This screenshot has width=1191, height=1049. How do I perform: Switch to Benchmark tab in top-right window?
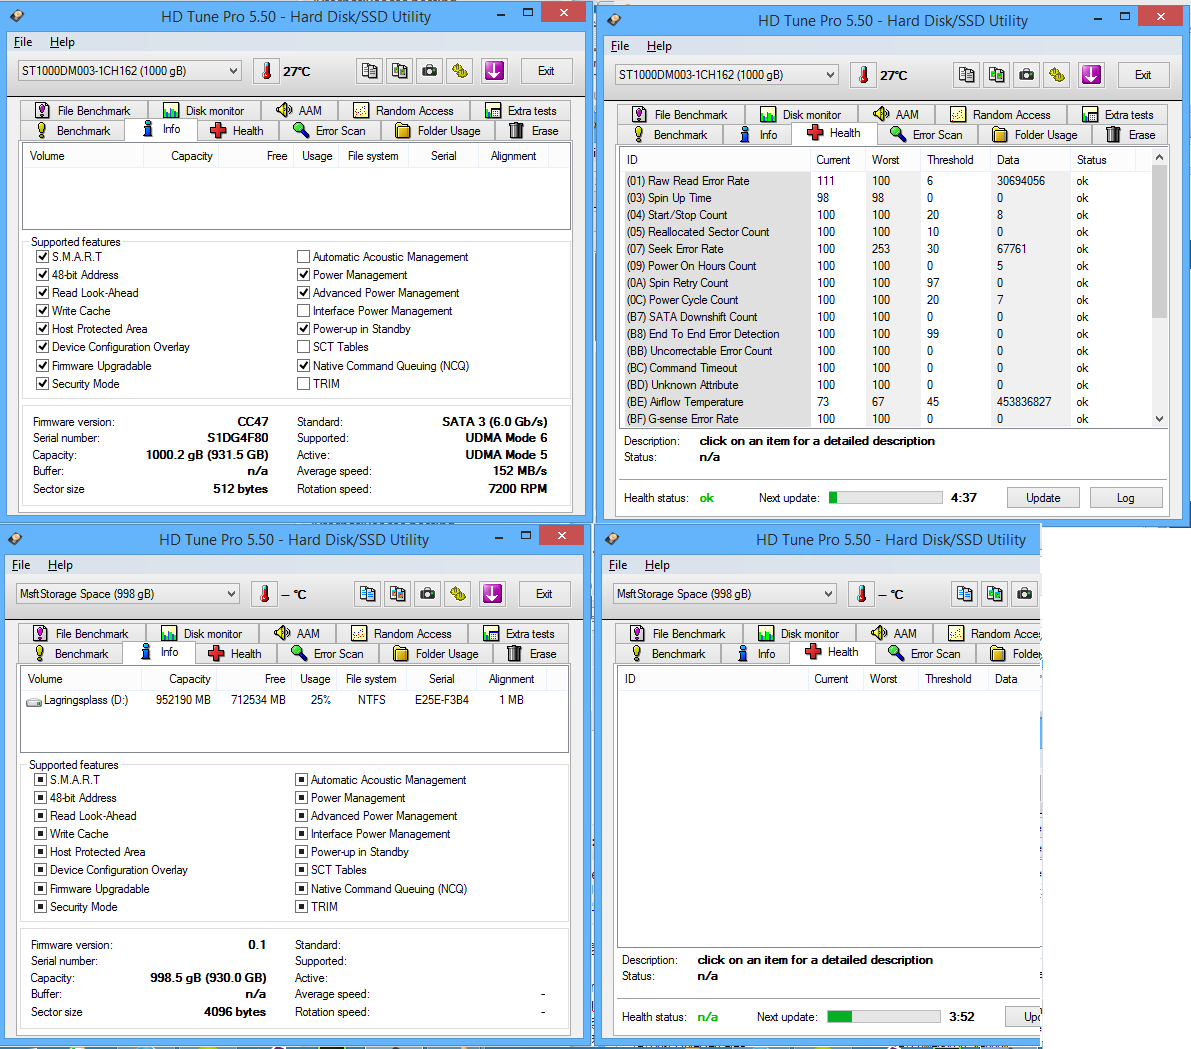(671, 134)
